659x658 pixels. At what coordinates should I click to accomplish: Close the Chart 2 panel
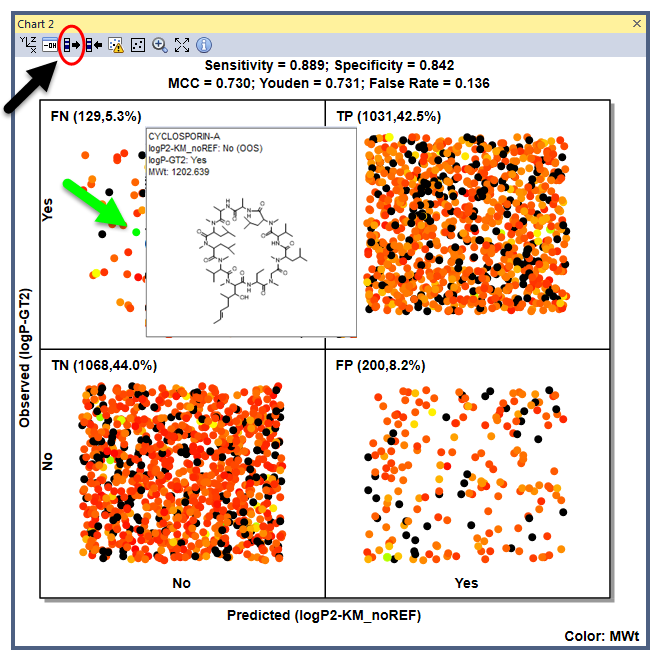(x=637, y=24)
